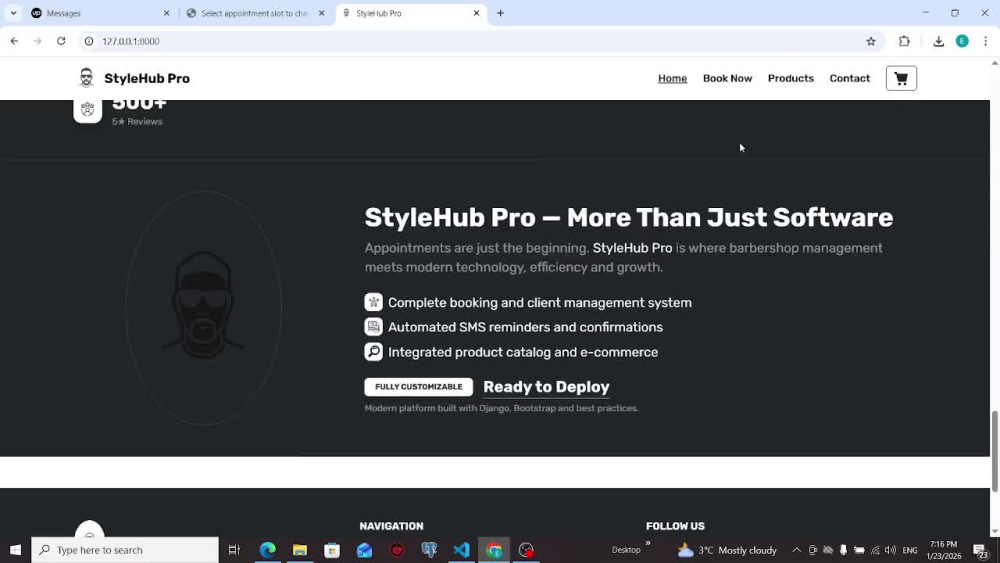Expand the Desktop toolbar chevron
The height and width of the screenshot is (563, 1000).
[x=647, y=544]
